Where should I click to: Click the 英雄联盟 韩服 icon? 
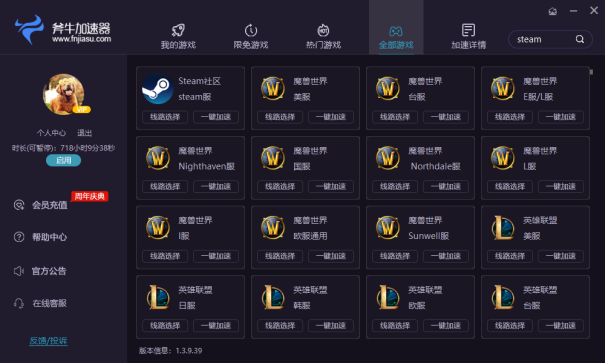tap(273, 297)
